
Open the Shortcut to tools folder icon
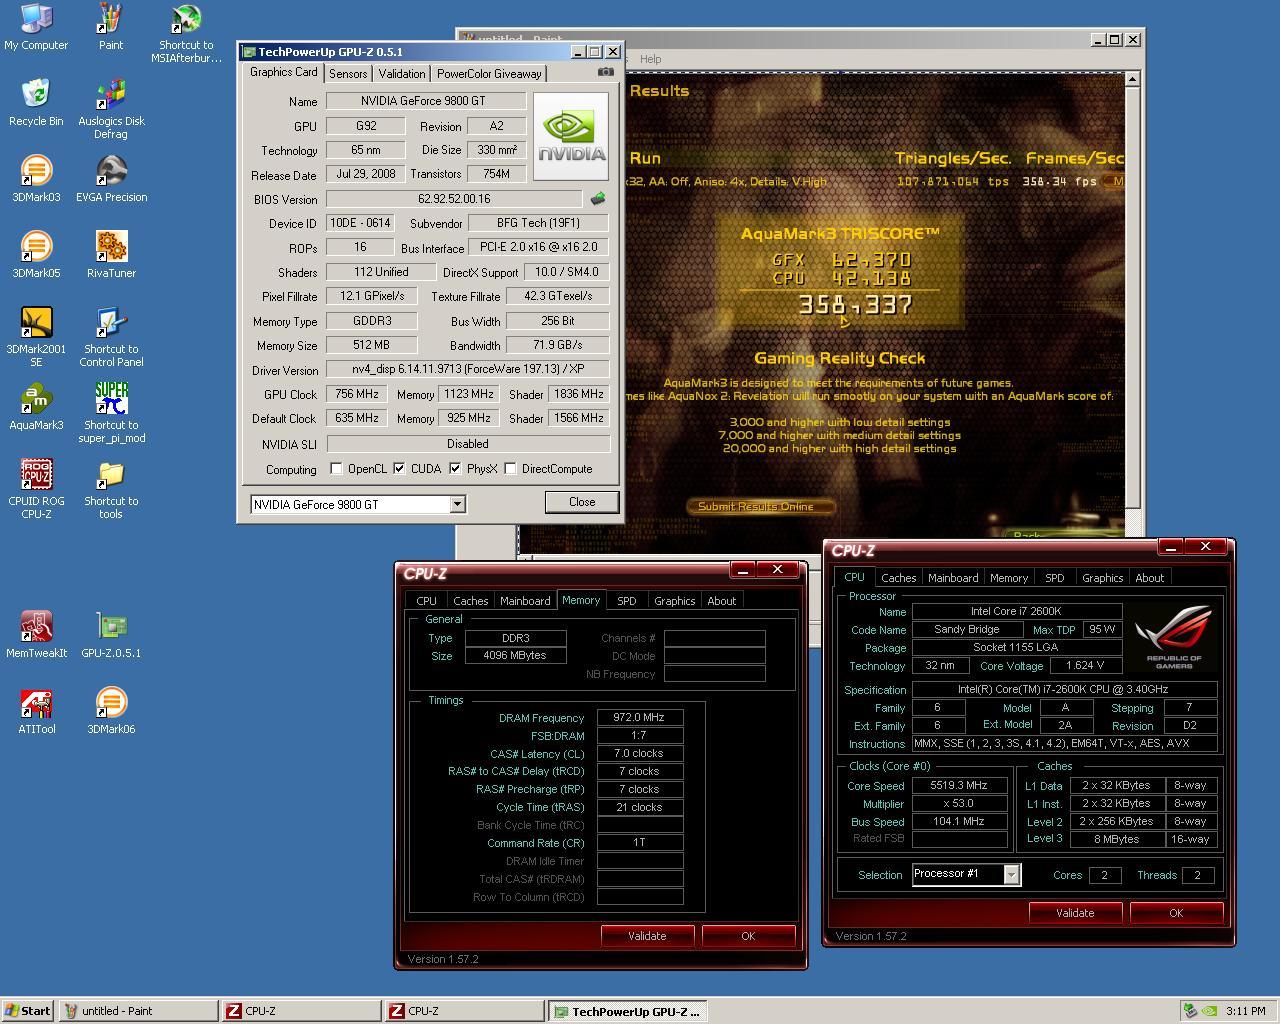click(111, 489)
